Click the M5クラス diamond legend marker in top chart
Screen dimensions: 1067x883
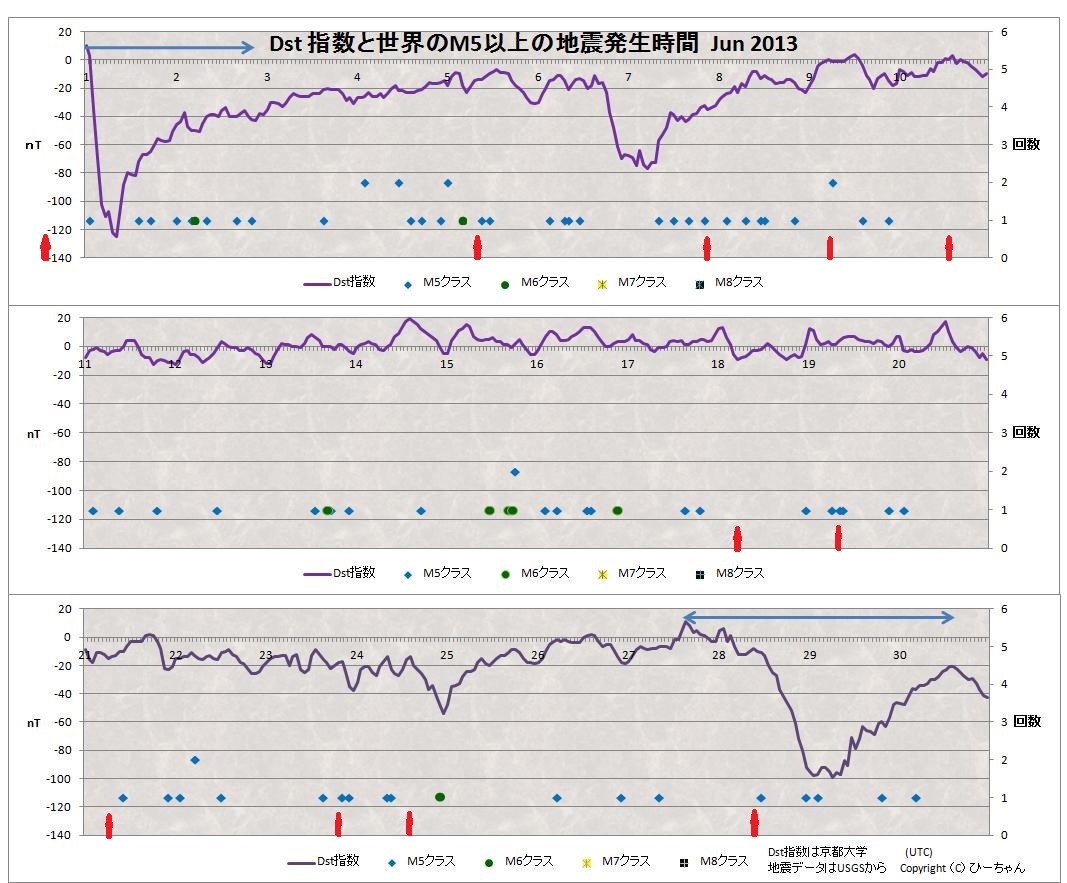(x=408, y=284)
